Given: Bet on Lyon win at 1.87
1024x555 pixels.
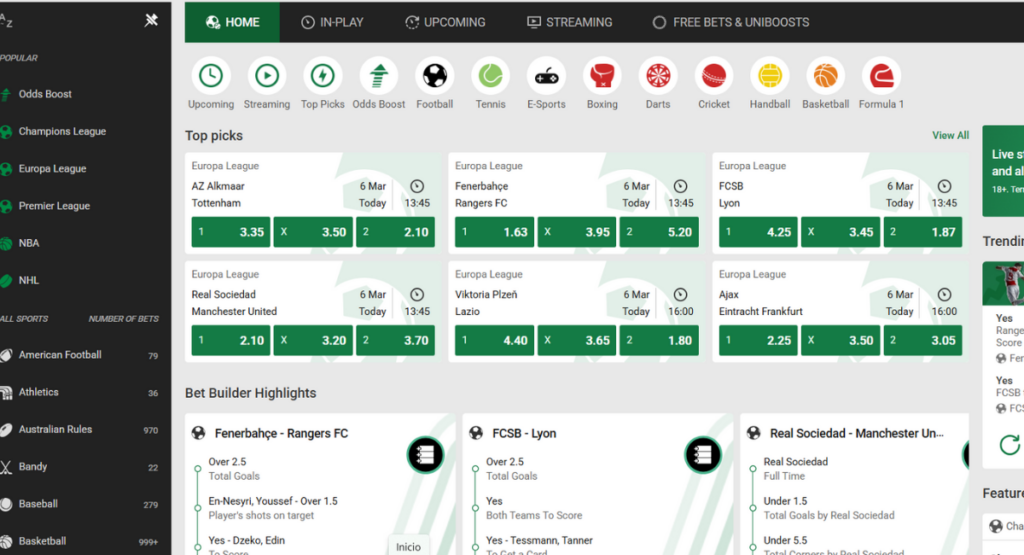Looking at the screenshot, I should (923, 232).
